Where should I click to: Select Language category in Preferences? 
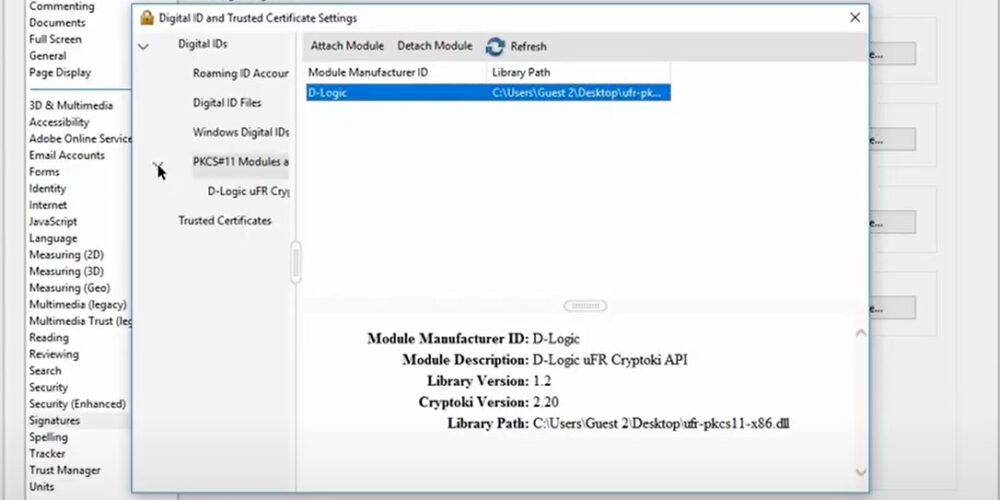(53, 239)
